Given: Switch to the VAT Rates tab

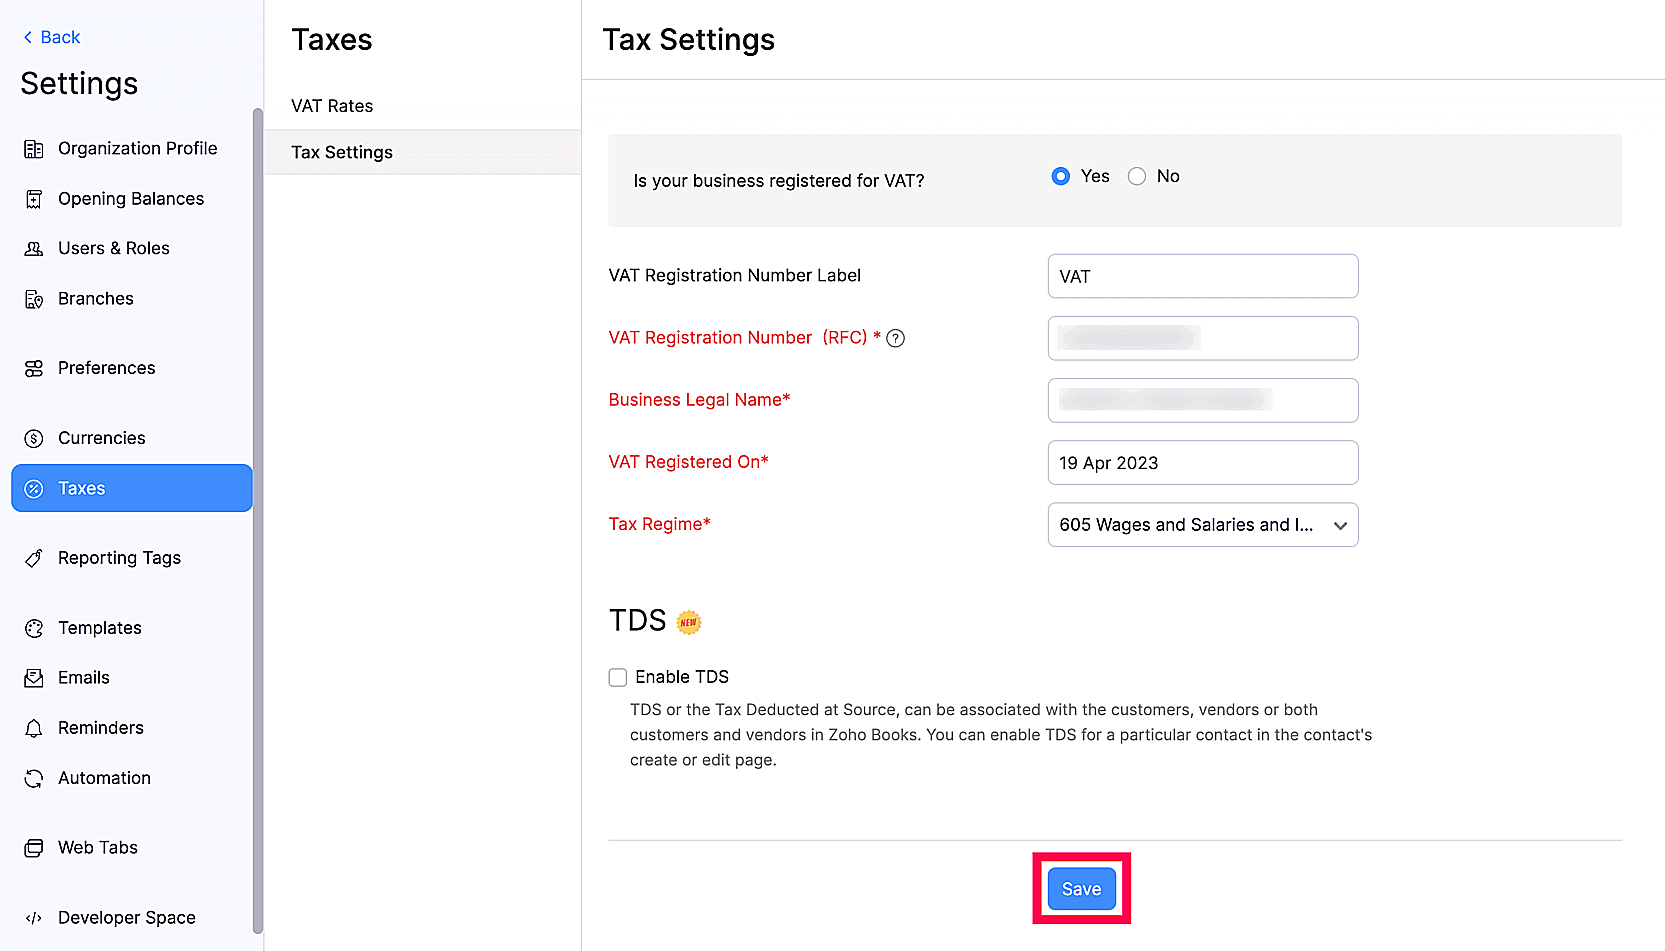Looking at the screenshot, I should coord(331,105).
